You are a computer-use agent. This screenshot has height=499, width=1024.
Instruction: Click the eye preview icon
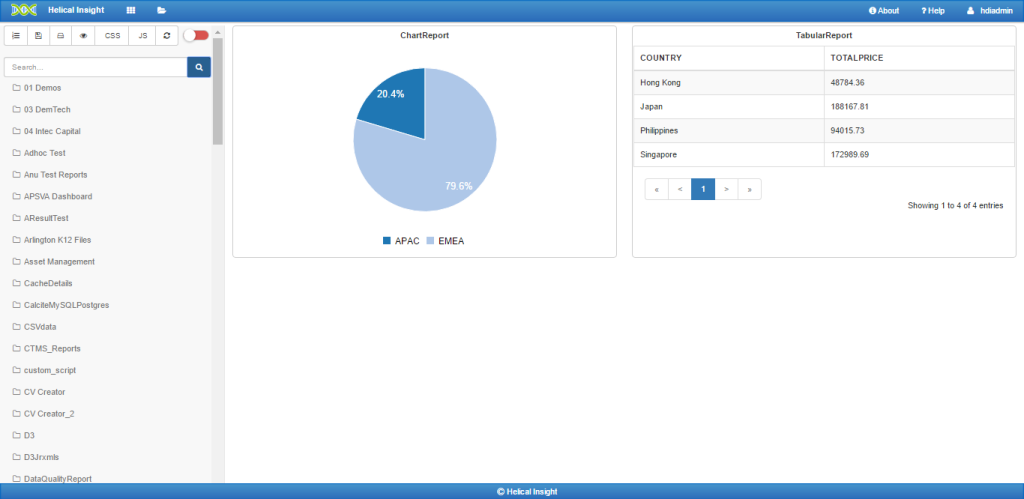coord(84,35)
